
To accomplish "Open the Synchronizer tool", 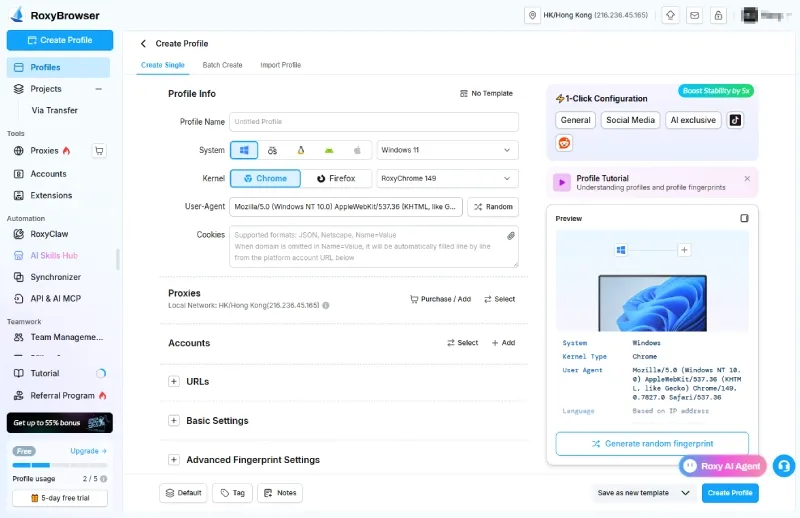I will click(55, 277).
